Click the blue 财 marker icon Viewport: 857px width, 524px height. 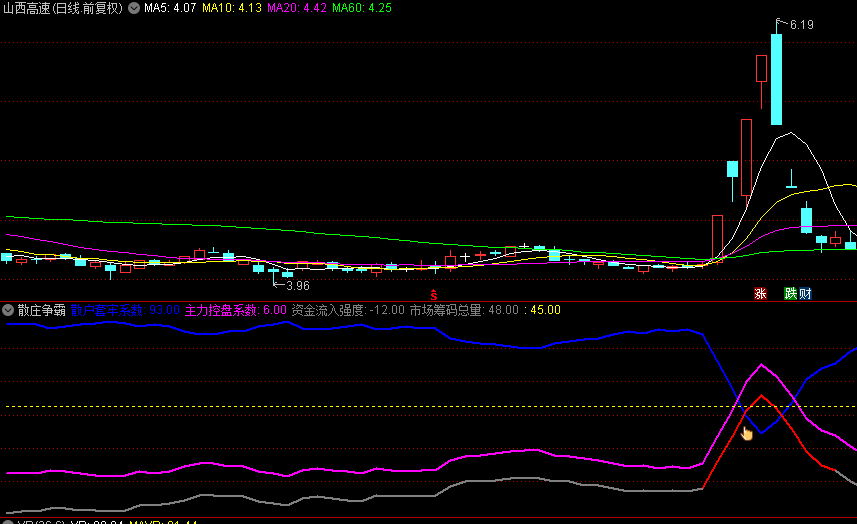point(805,293)
